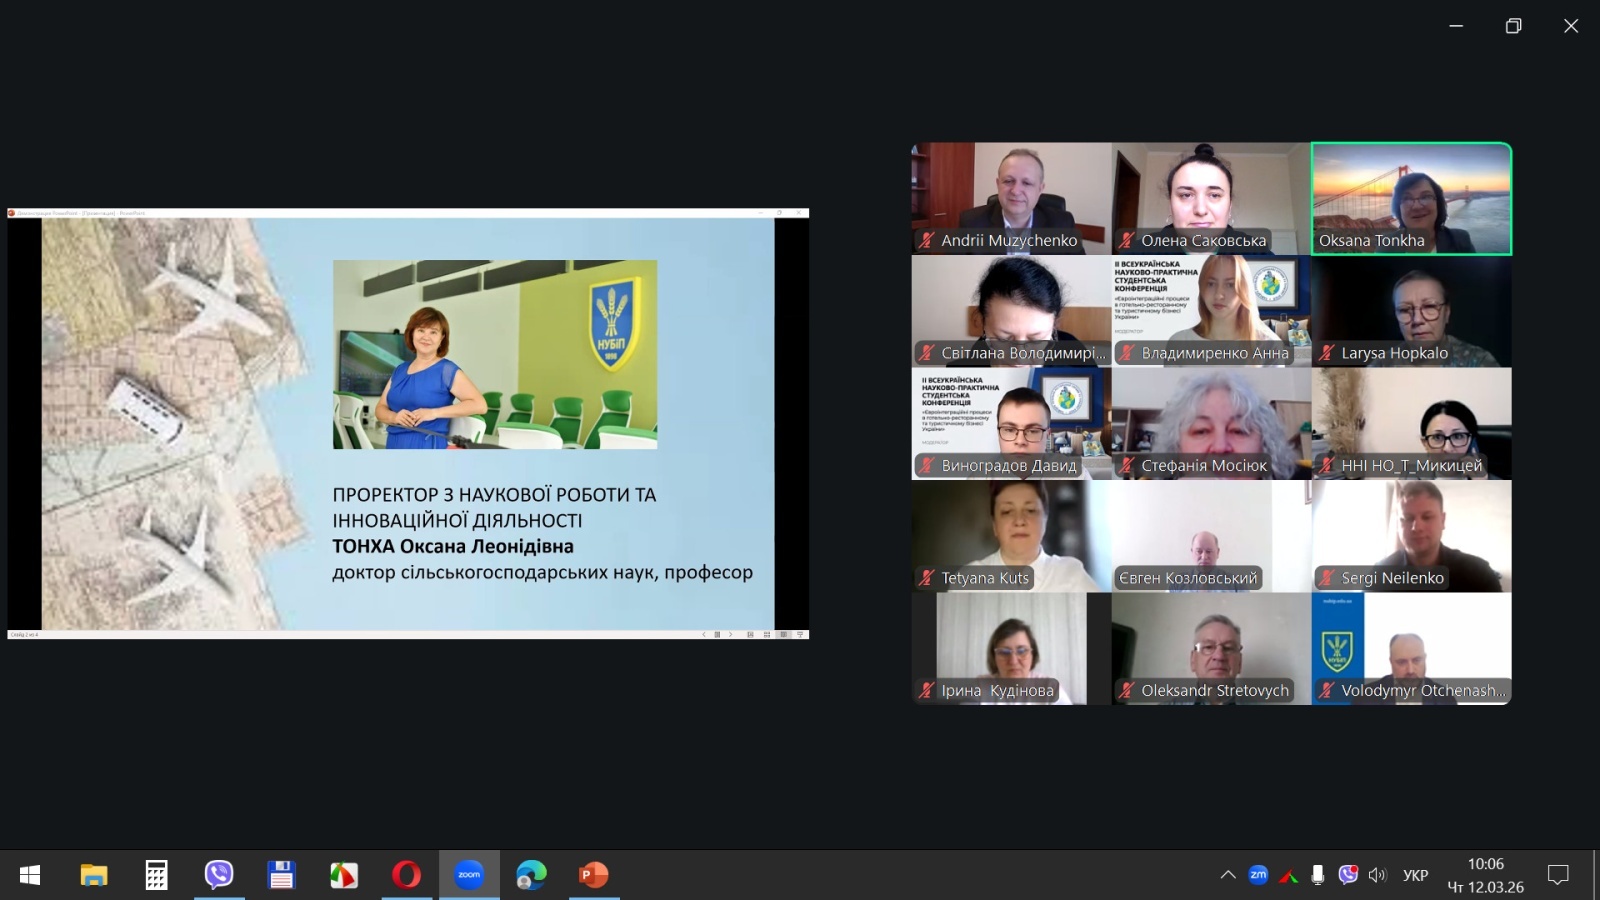Image resolution: width=1600 pixels, height=900 pixels.
Task: Open Microsoft Edge from the taskbar
Action: pyautogui.click(x=531, y=875)
